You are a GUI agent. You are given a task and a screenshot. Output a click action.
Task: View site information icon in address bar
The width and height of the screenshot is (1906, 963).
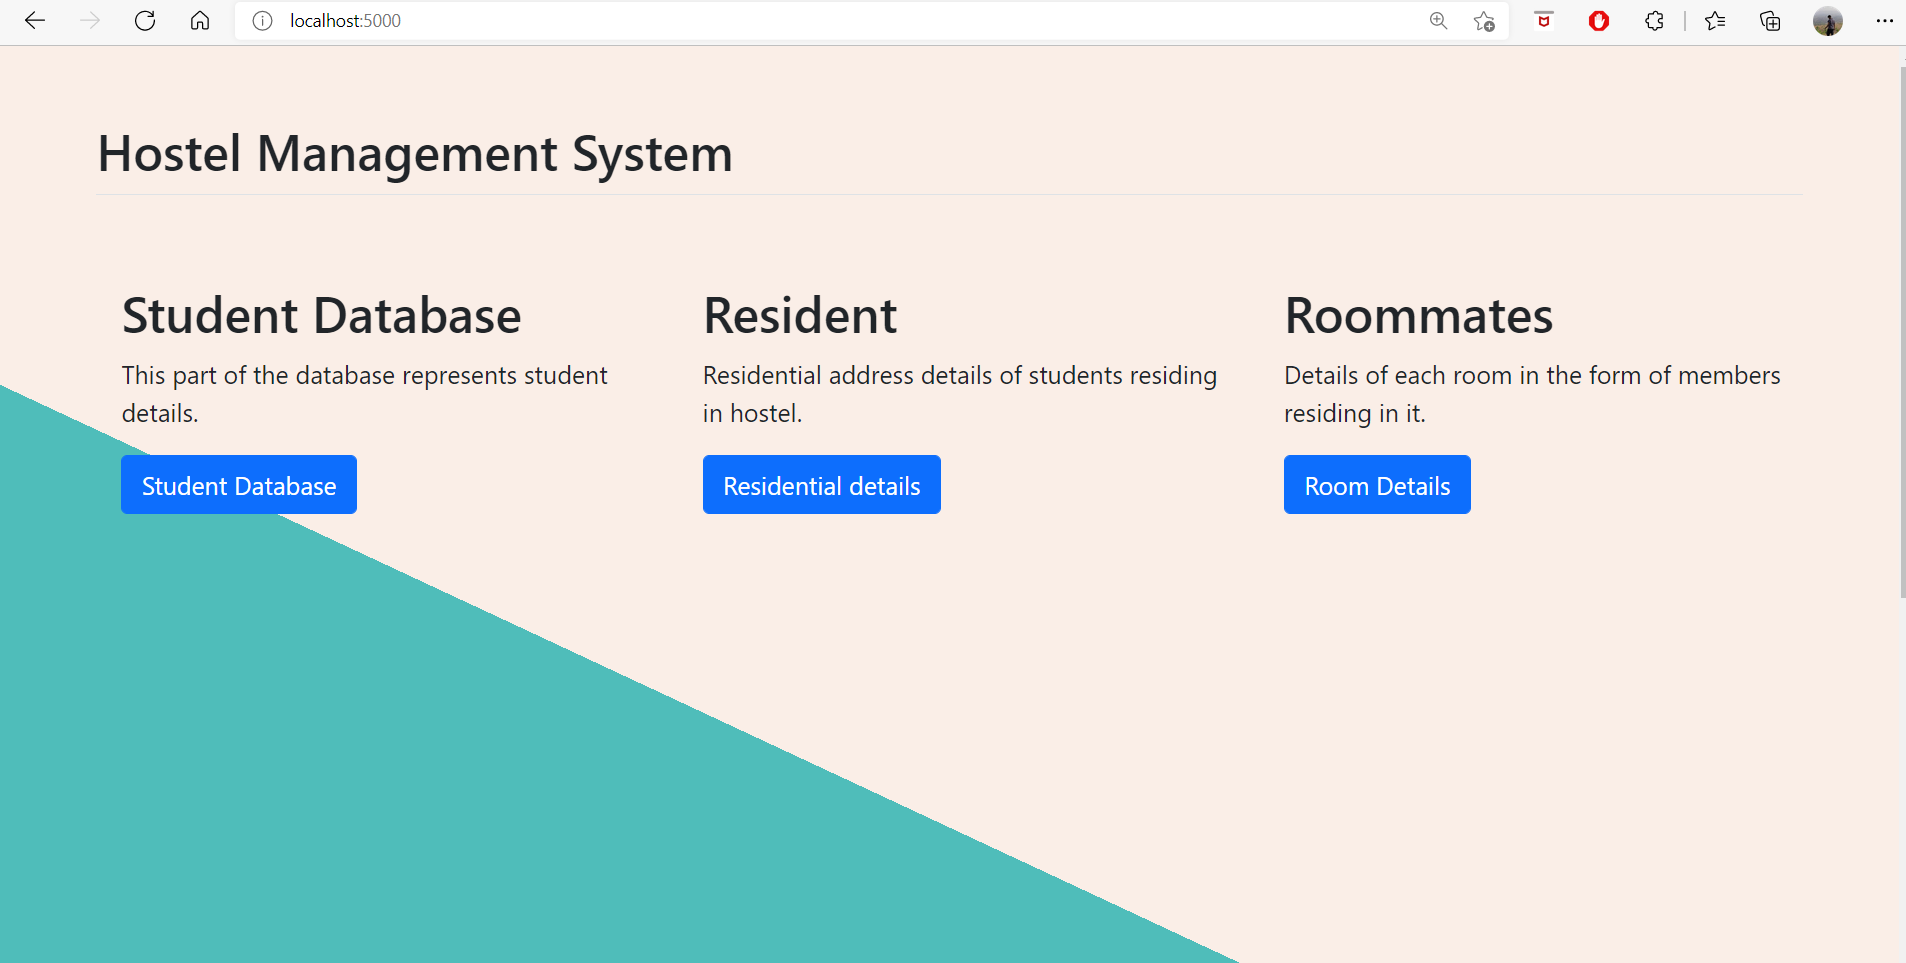point(262,21)
